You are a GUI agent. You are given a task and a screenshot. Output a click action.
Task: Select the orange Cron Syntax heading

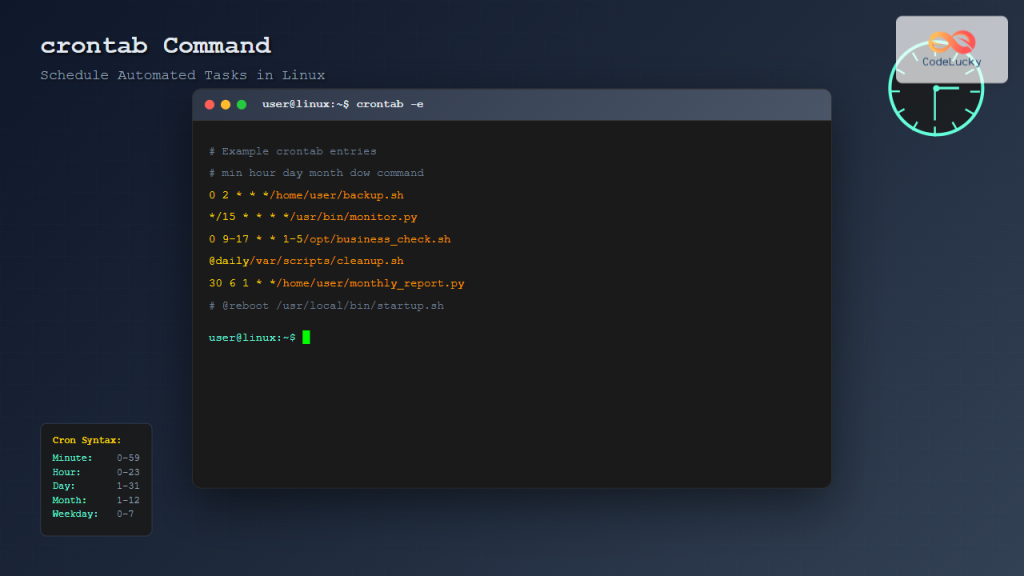85,439
